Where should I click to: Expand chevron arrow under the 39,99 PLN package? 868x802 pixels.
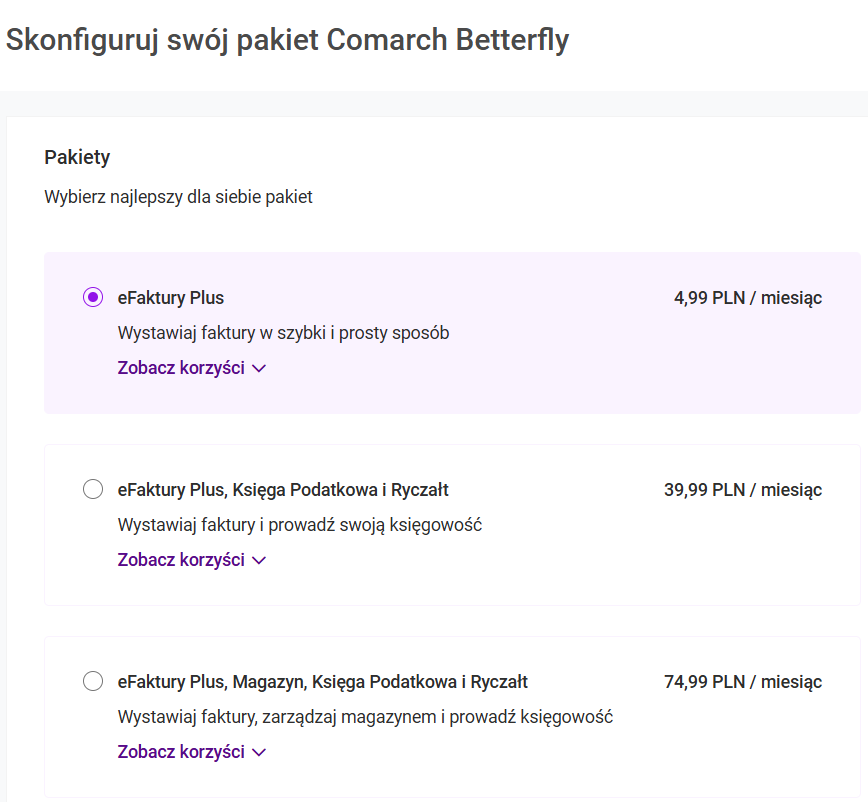260,560
